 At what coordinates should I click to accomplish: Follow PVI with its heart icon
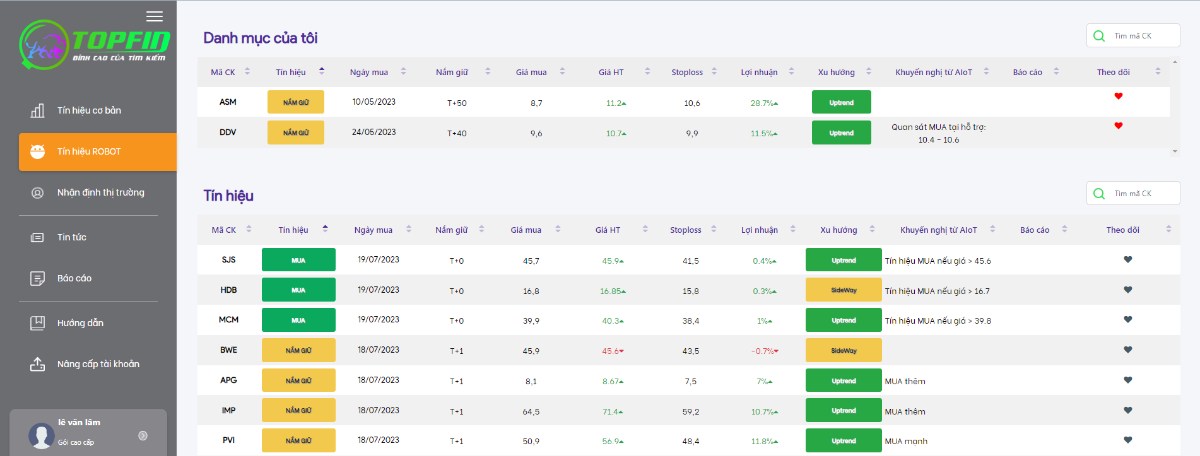[x=1128, y=440]
